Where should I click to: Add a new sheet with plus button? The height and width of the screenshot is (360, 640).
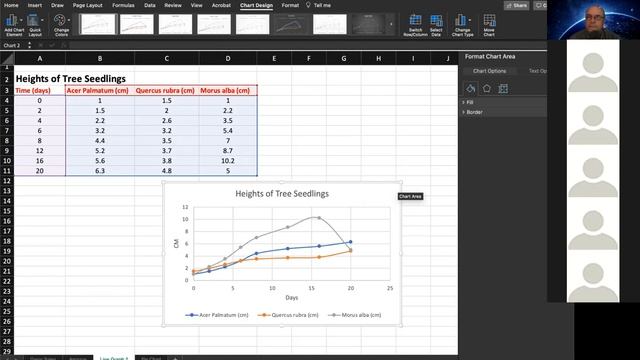(175, 358)
